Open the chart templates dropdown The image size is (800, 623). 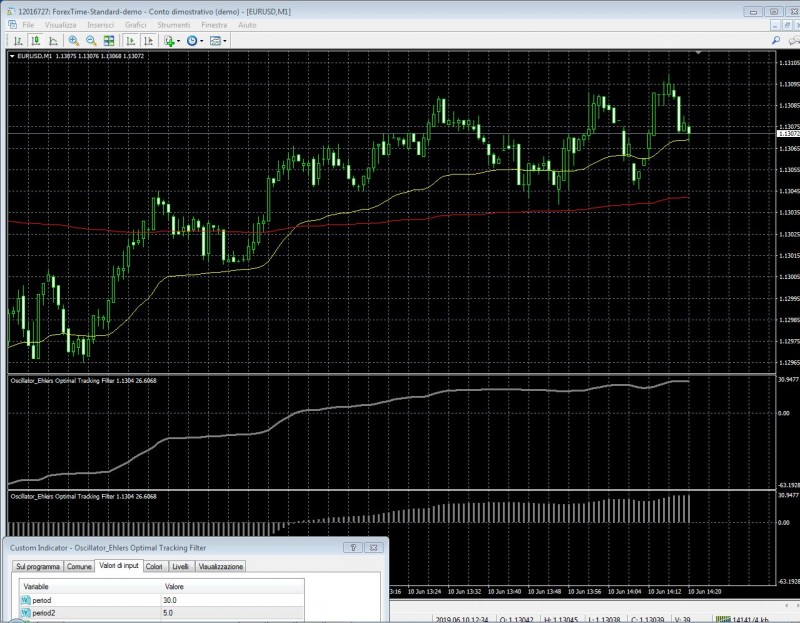pyautogui.click(x=217, y=41)
